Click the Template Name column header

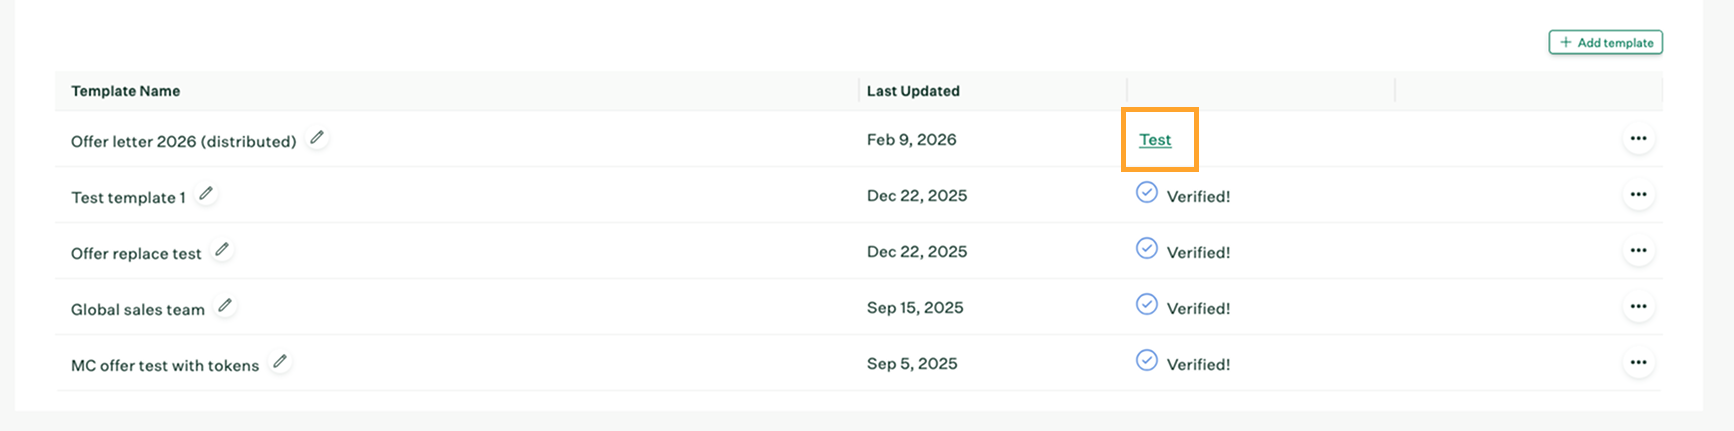pos(126,91)
